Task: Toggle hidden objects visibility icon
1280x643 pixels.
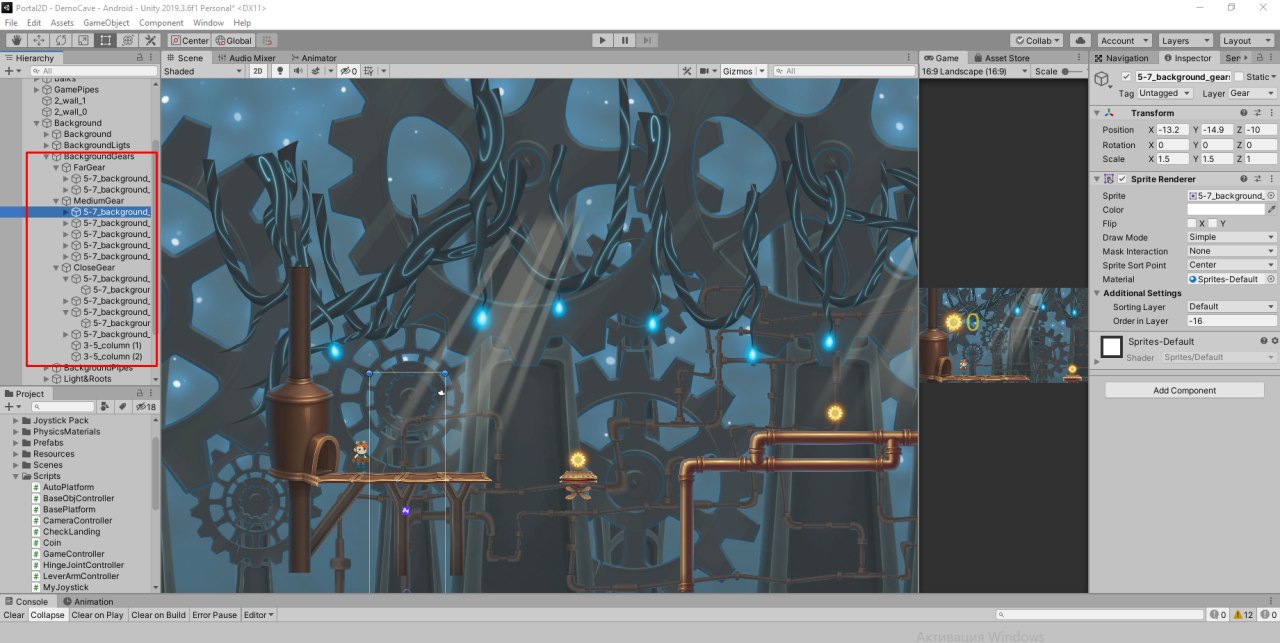Action: click(349, 72)
